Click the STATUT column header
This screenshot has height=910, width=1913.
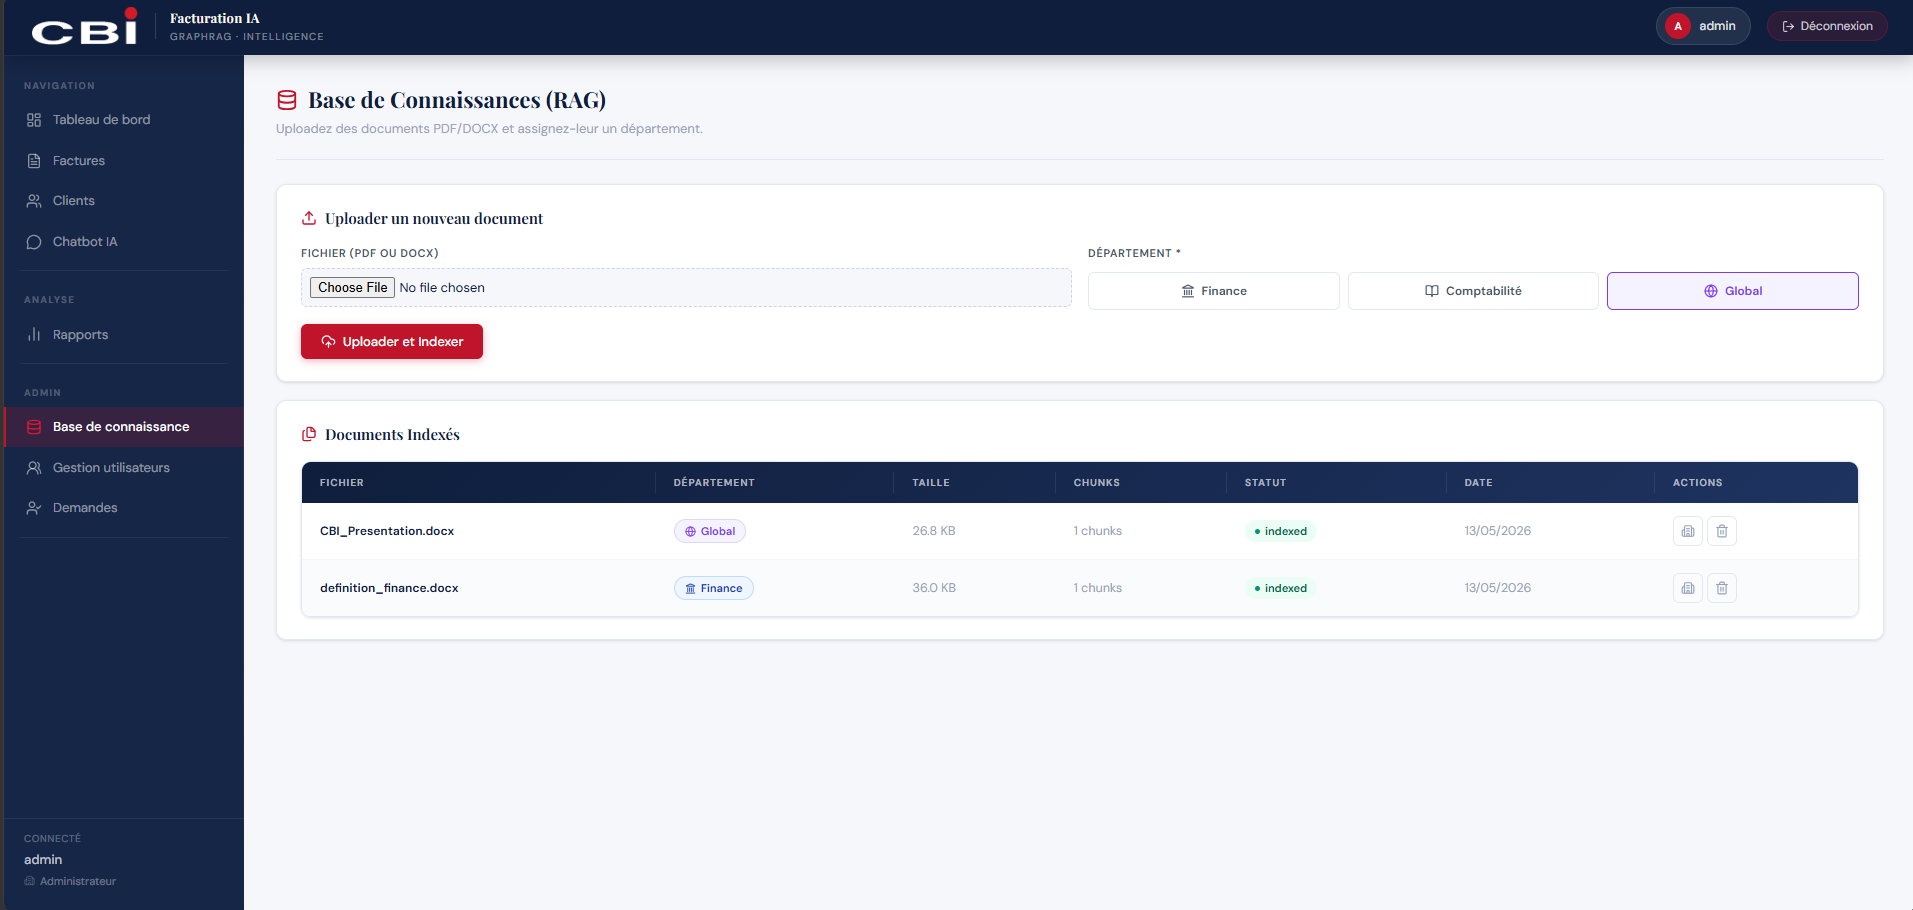1266,483
